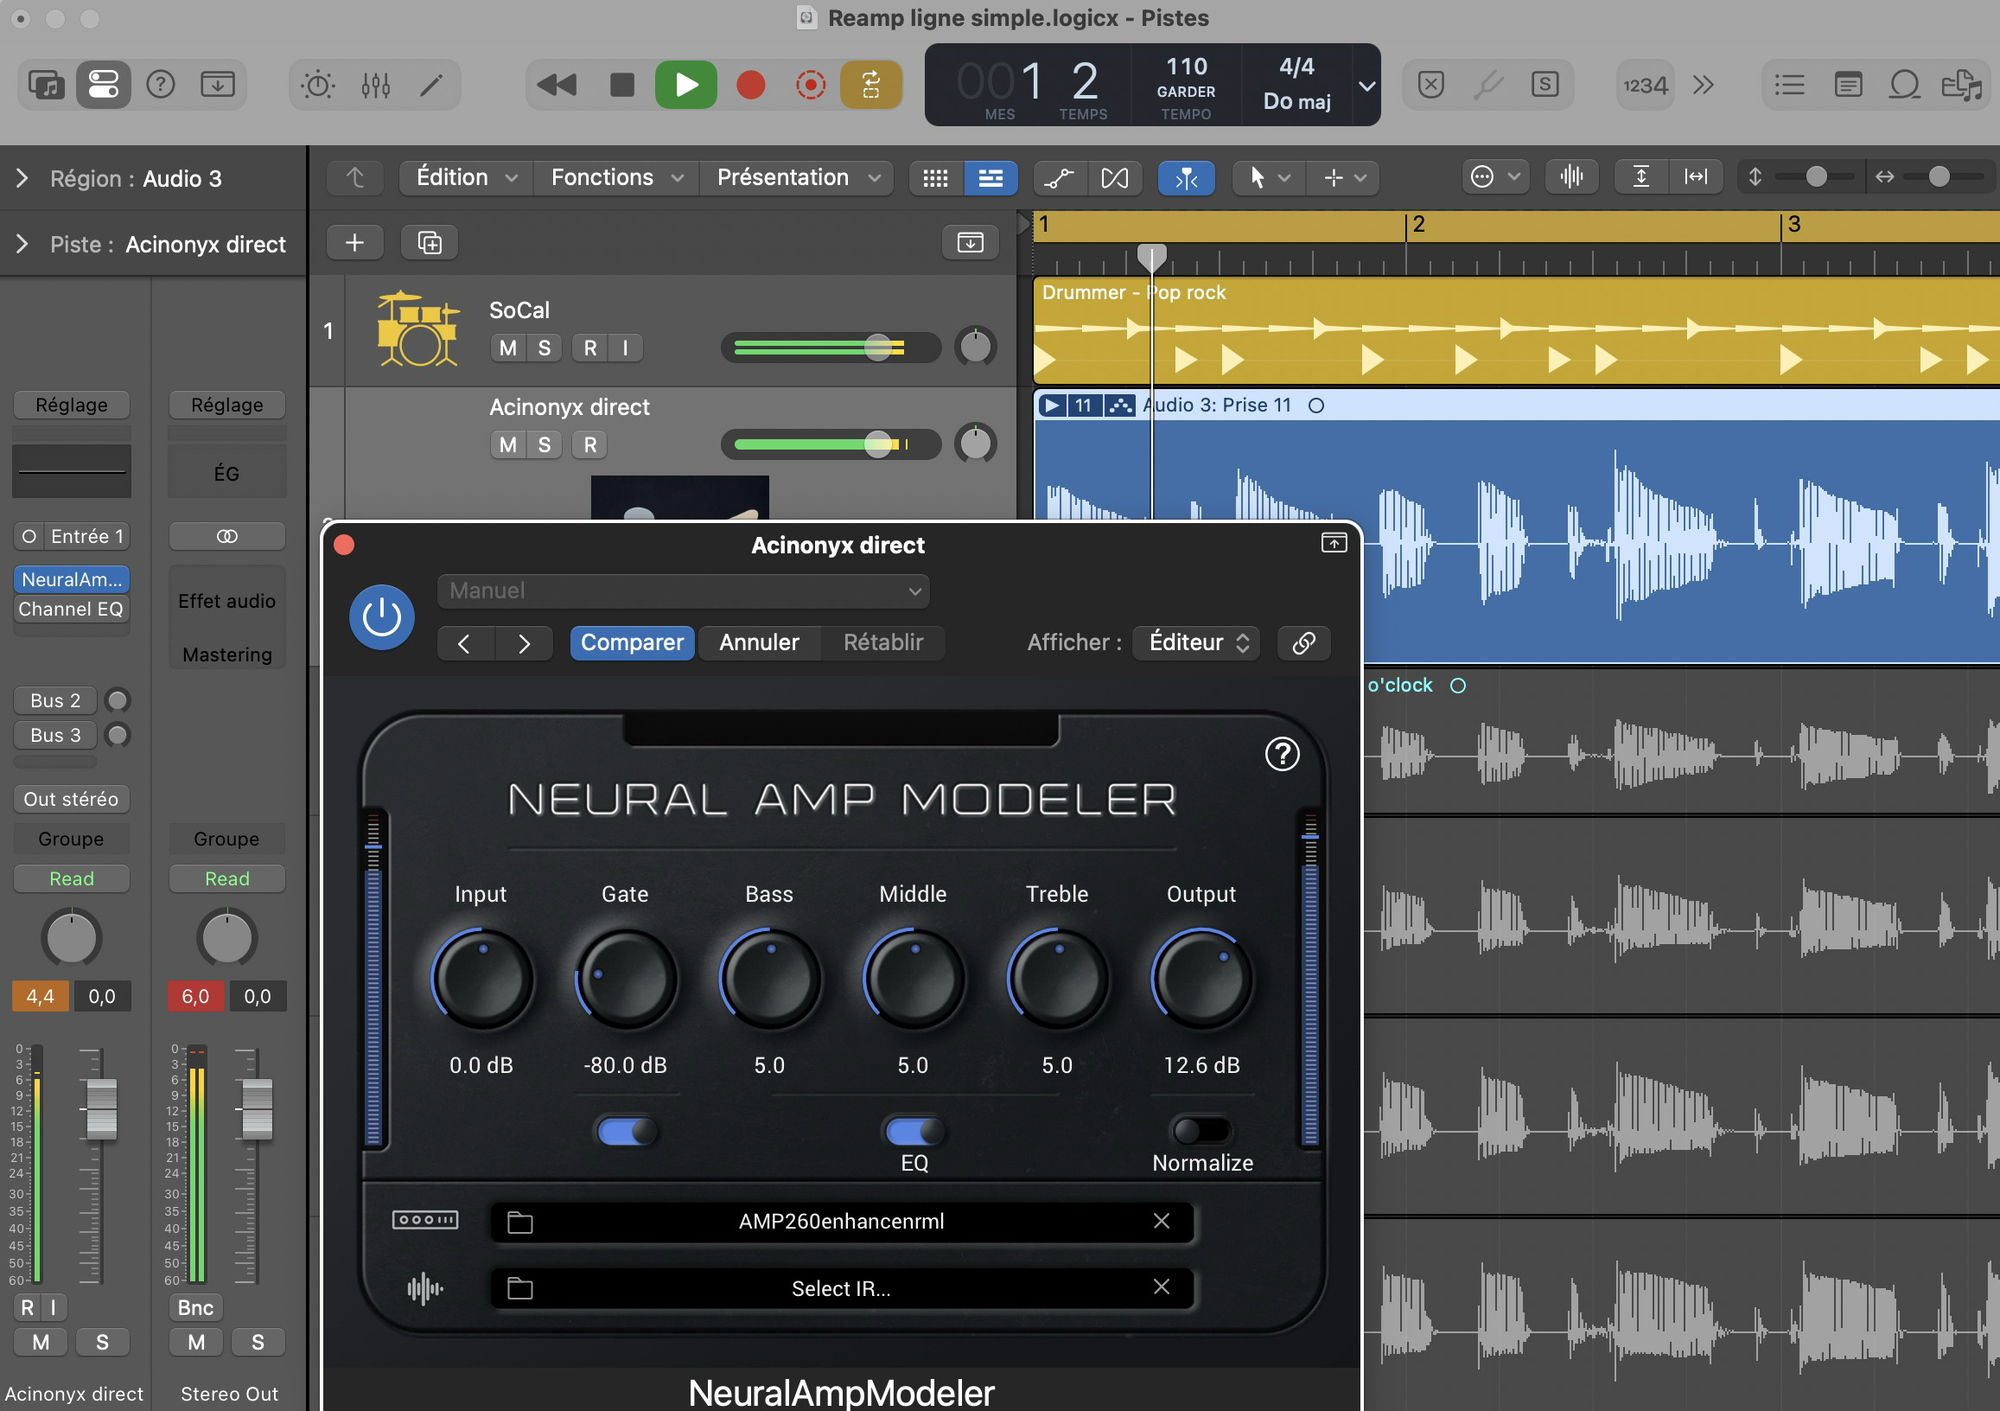Click the Annuler button
Image resolution: width=2000 pixels, height=1411 pixels.
click(759, 642)
